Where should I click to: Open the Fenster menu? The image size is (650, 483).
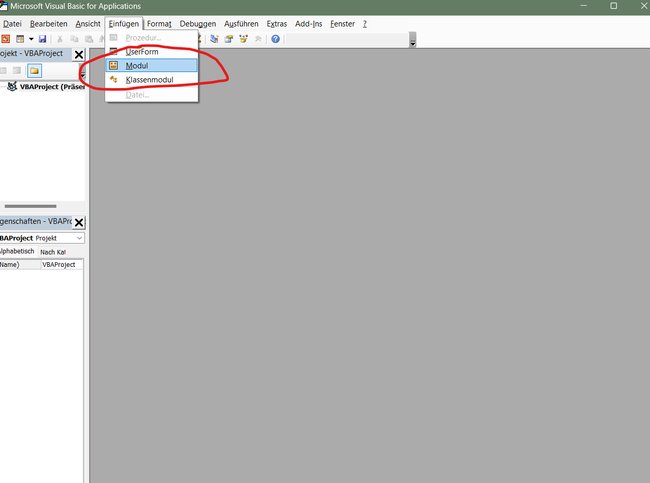(342, 24)
